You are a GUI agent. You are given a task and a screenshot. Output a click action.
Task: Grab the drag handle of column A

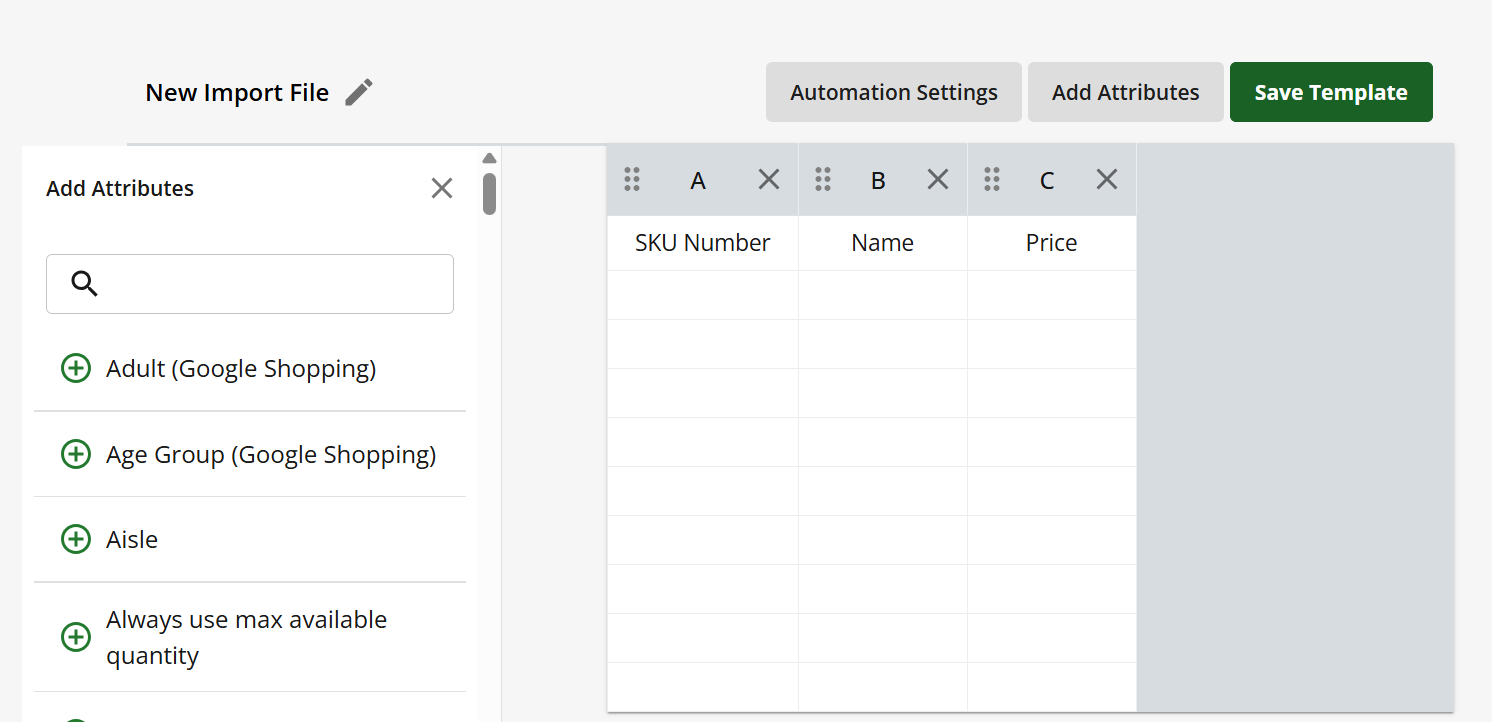coord(632,179)
